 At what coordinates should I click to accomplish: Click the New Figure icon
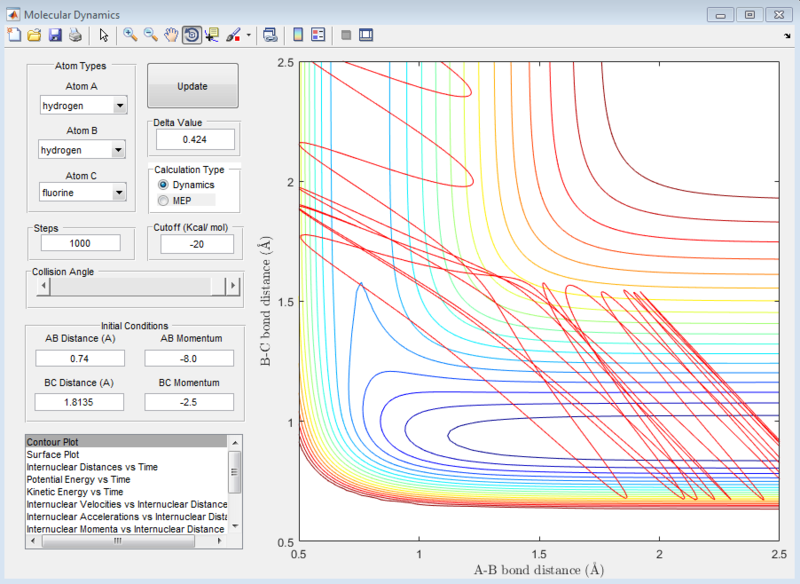click(14, 35)
